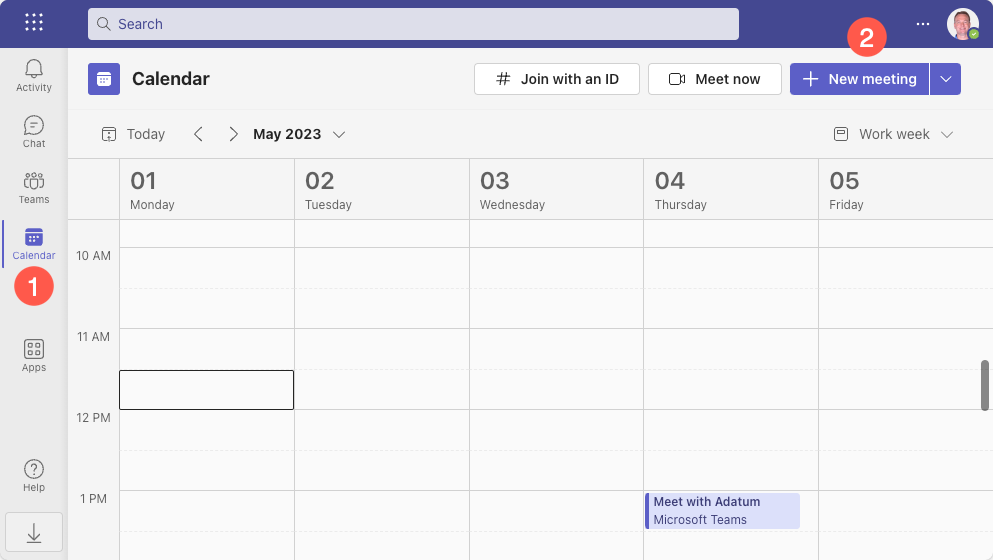Click the Meet now button
Image resolution: width=993 pixels, height=560 pixels.
(x=714, y=79)
